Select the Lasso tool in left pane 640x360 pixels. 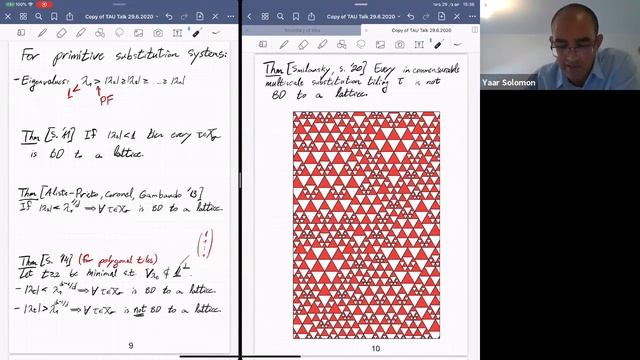coord(119,33)
